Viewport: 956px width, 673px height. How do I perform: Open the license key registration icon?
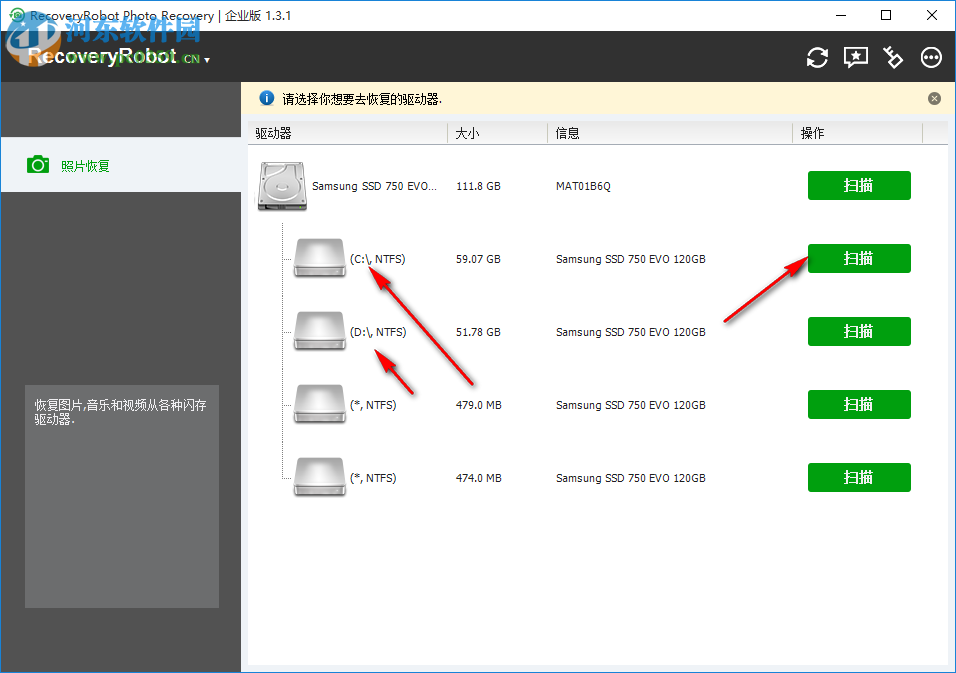coord(893,58)
